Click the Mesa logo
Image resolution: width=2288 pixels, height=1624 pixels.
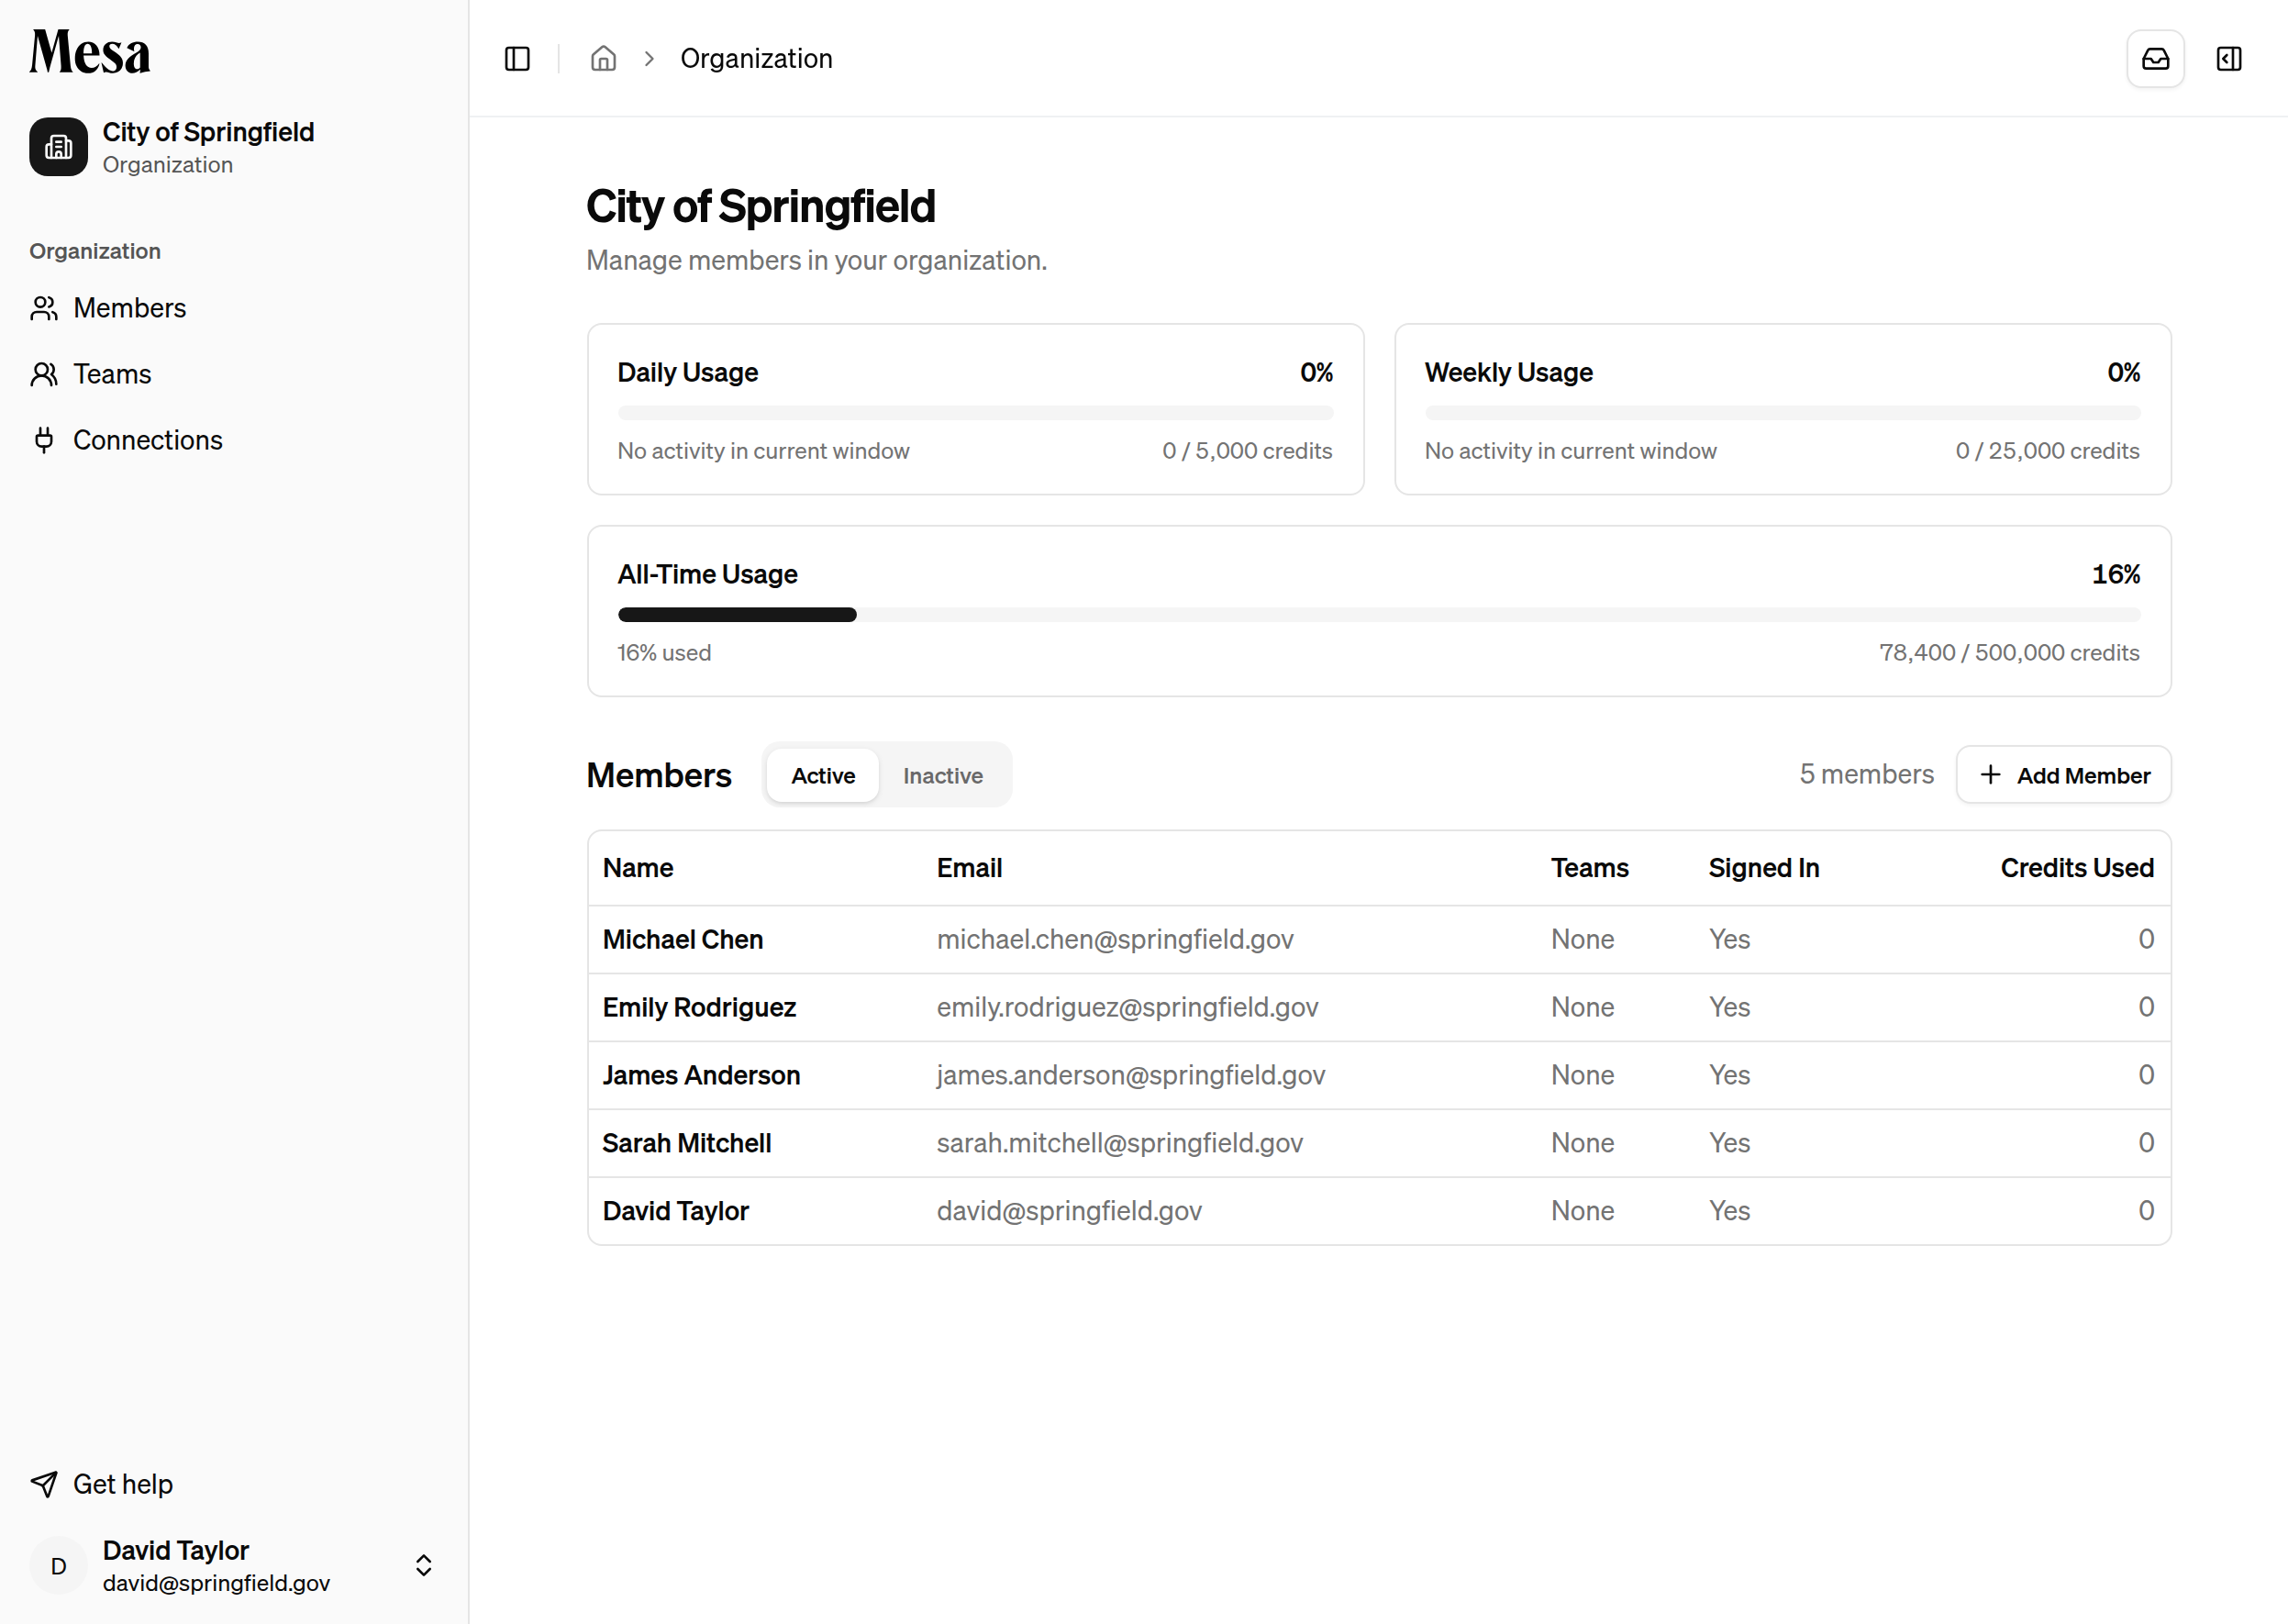click(x=90, y=52)
